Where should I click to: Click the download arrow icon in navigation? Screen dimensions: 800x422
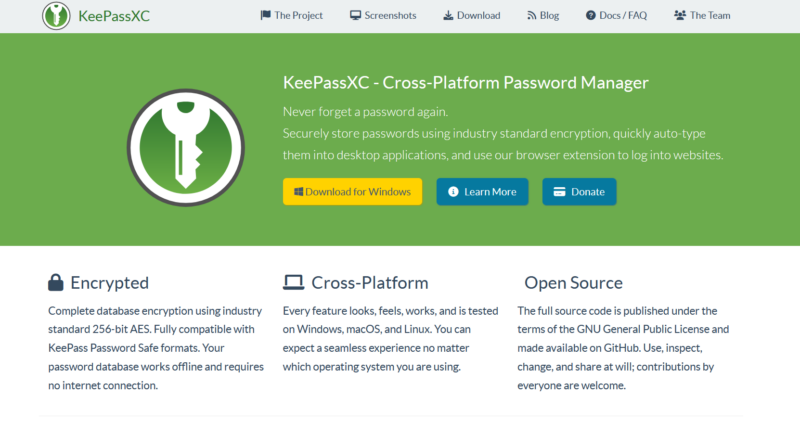pyautogui.click(x=448, y=15)
